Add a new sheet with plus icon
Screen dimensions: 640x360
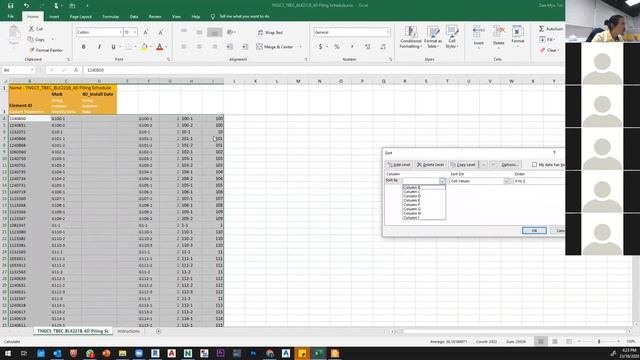tap(158, 331)
